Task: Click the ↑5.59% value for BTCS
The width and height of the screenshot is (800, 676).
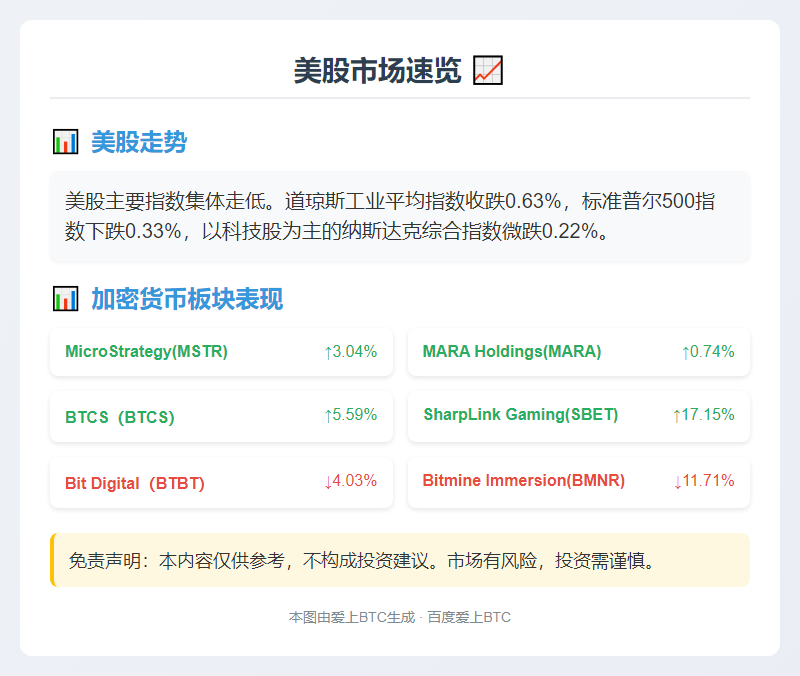Action: [x=351, y=414]
